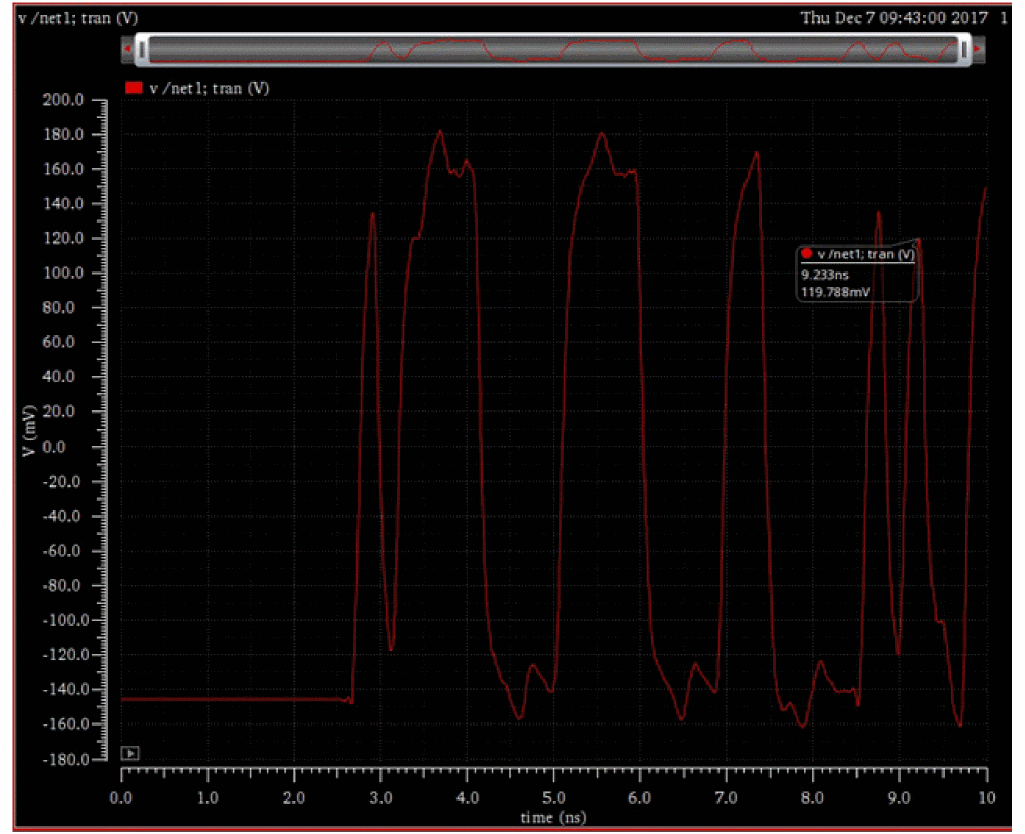Select the 'v /net1; tran (V)' legend label
The image size is (1025, 834).
(x=209, y=88)
